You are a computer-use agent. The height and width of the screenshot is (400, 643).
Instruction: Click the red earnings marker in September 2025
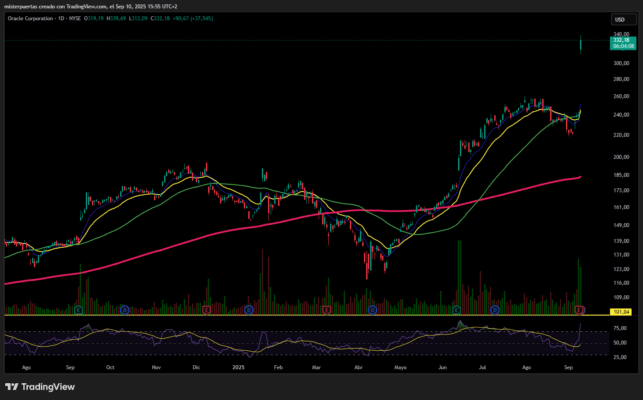579,310
